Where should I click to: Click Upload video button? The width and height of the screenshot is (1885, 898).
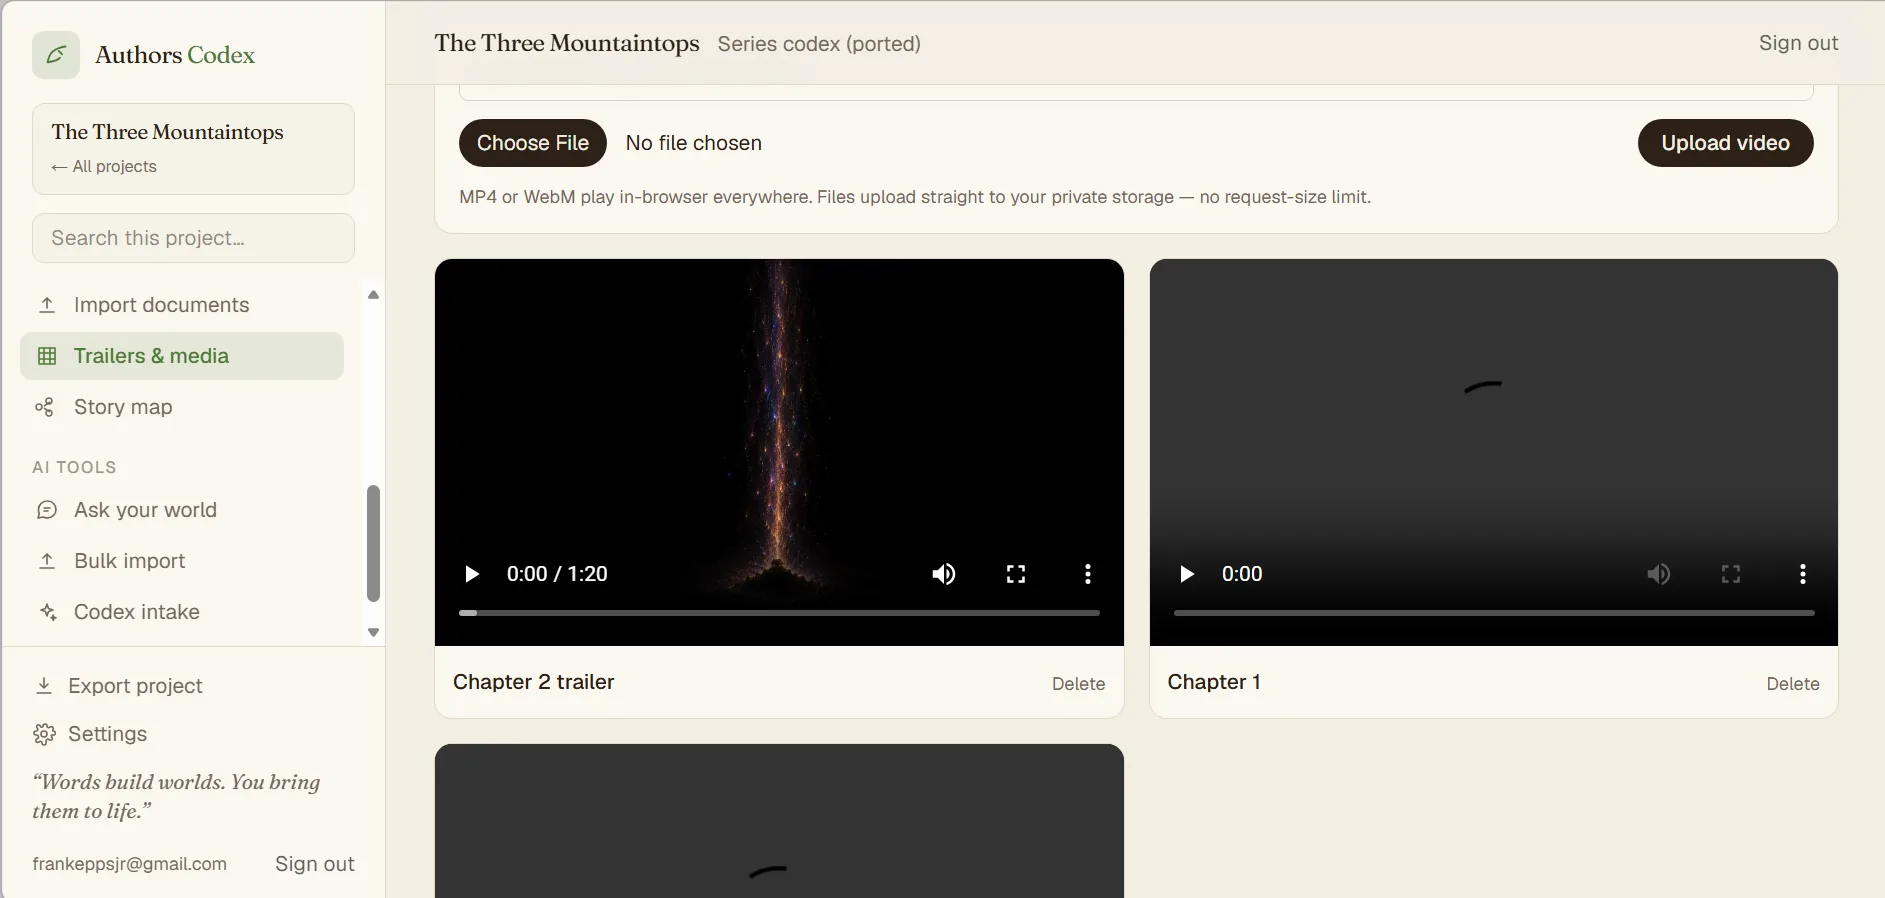point(1725,143)
